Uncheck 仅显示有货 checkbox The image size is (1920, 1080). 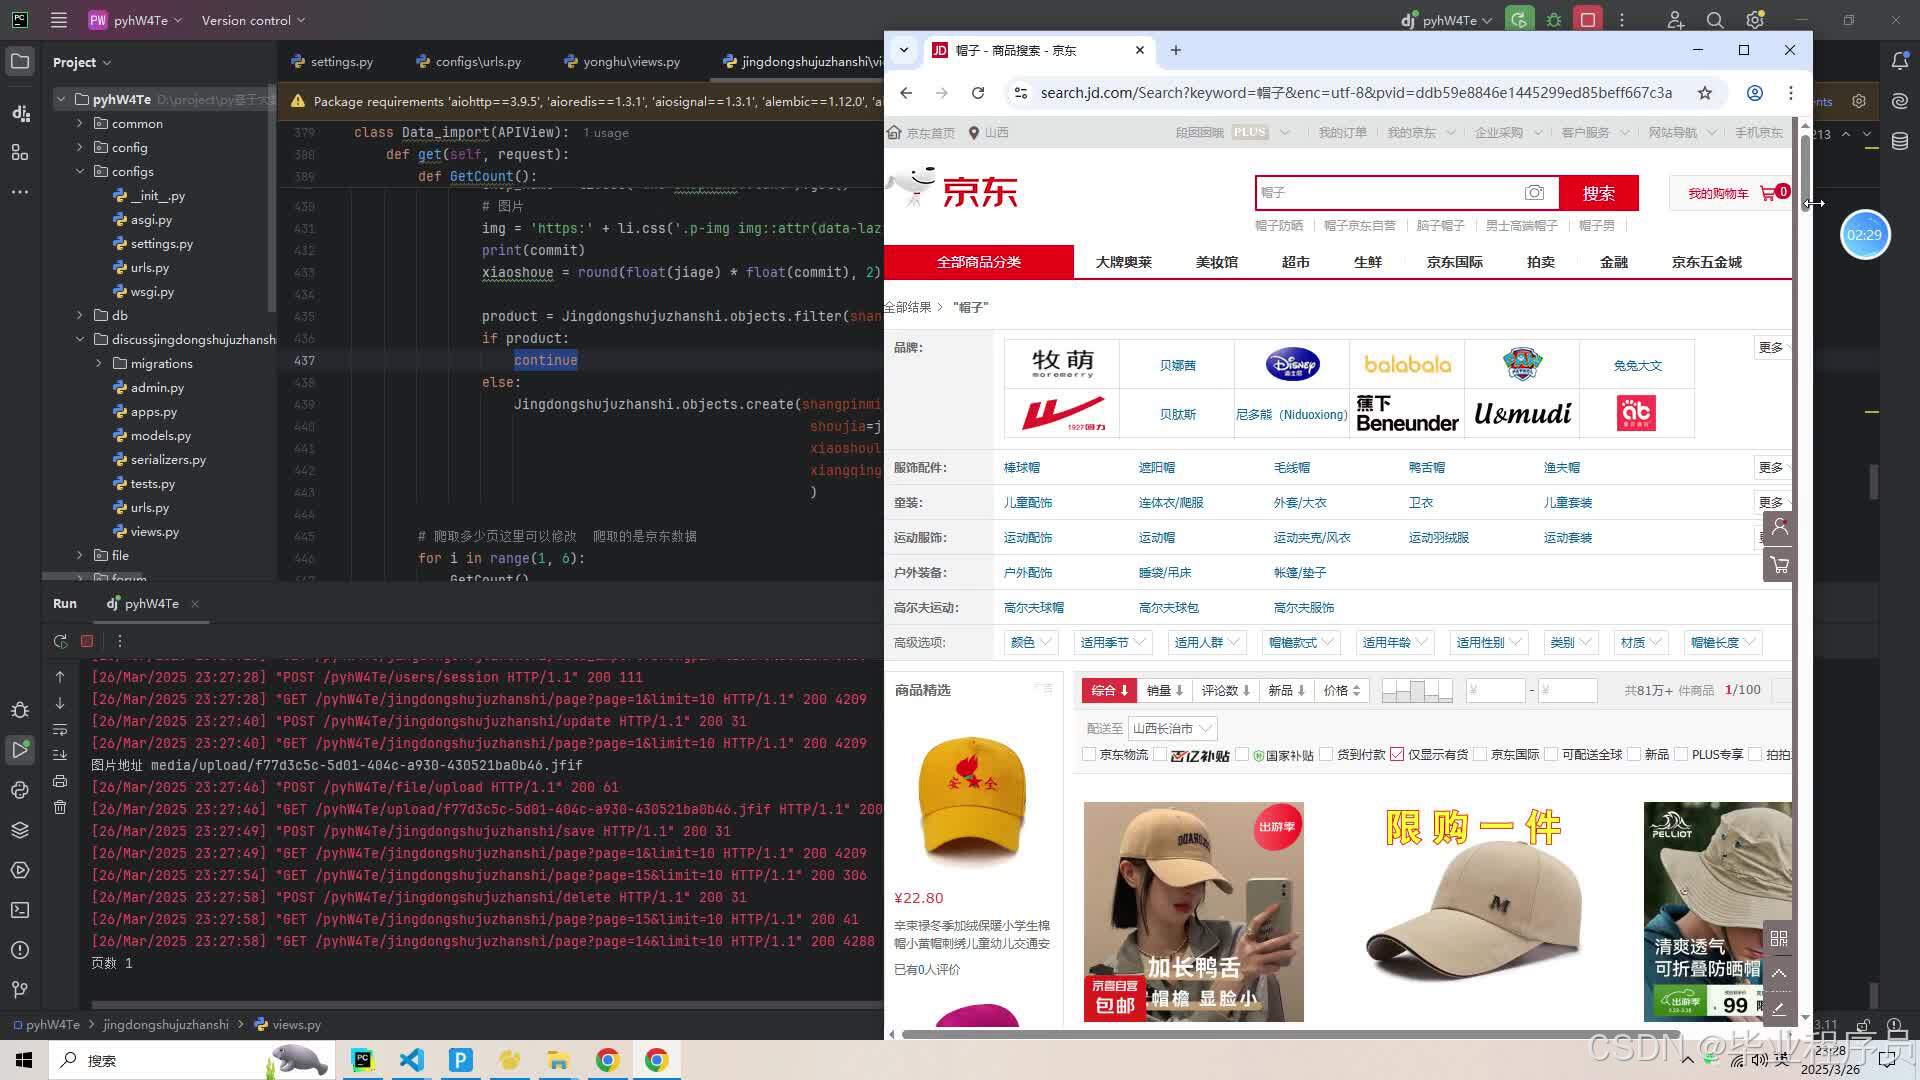pyautogui.click(x=1397, y=754)
